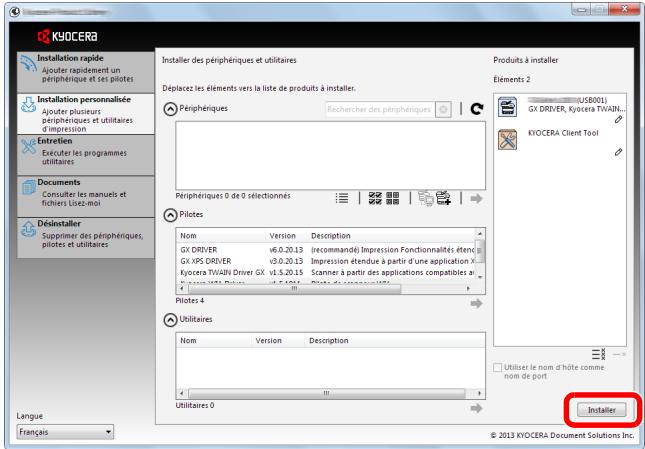Select GX DRIVER row in Pilotes
645x449 pixels.
(x=325, y=250)
